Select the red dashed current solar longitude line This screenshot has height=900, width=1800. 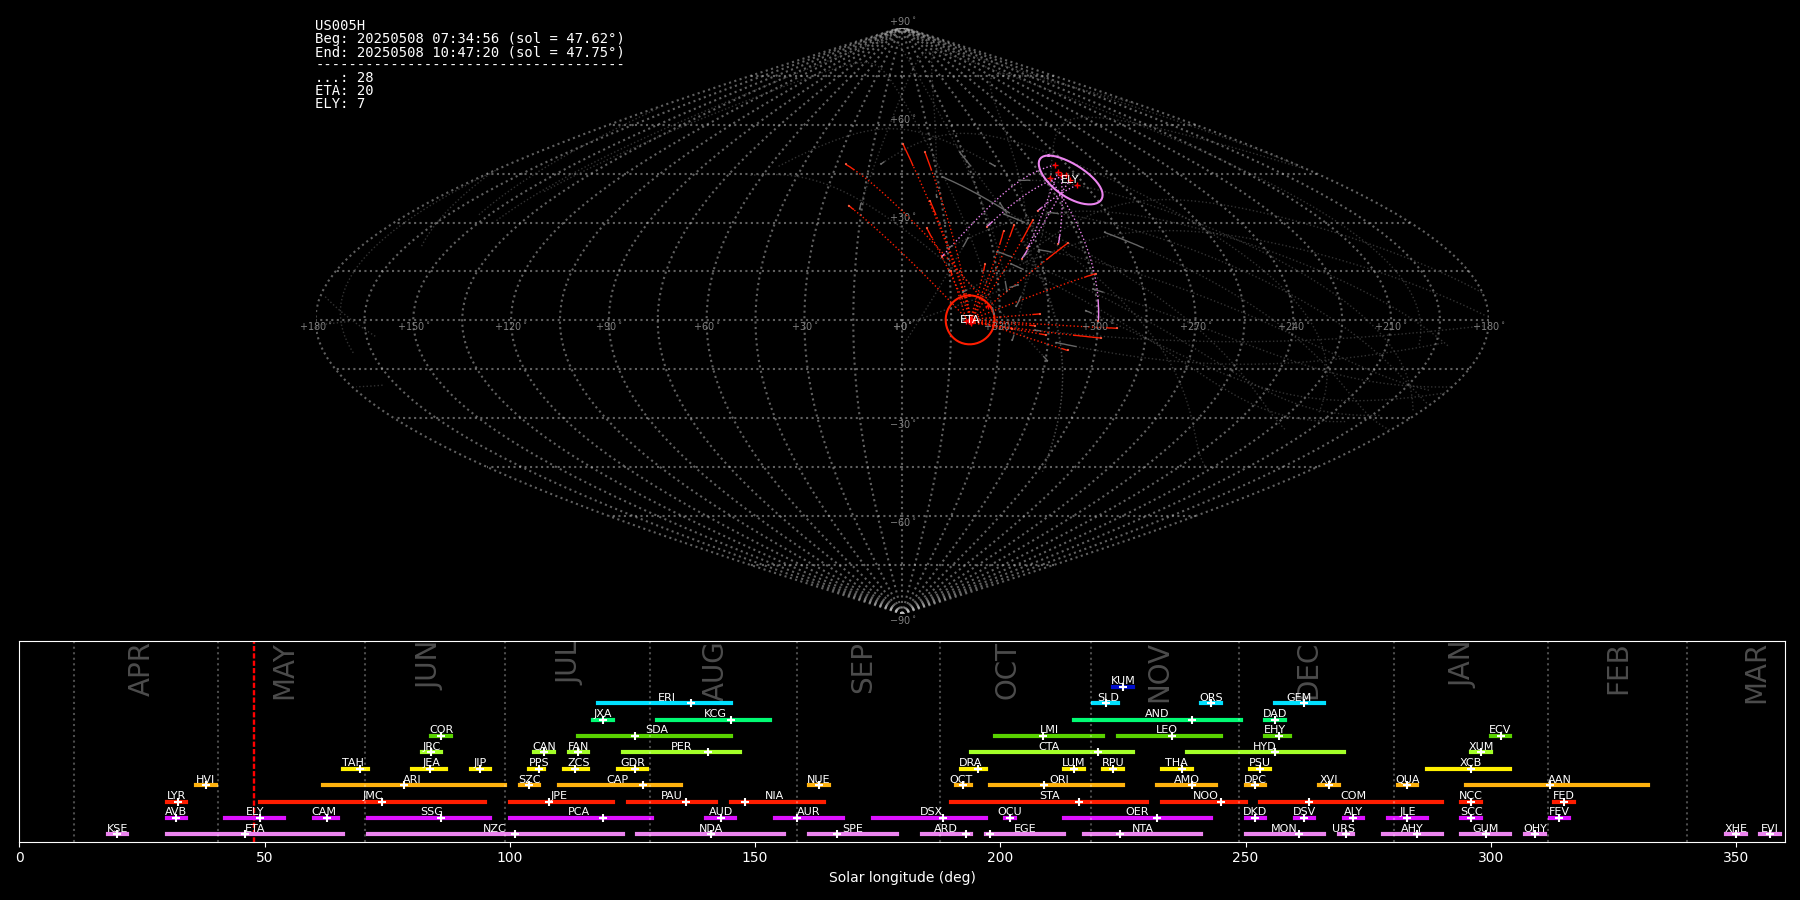[254, 740]
